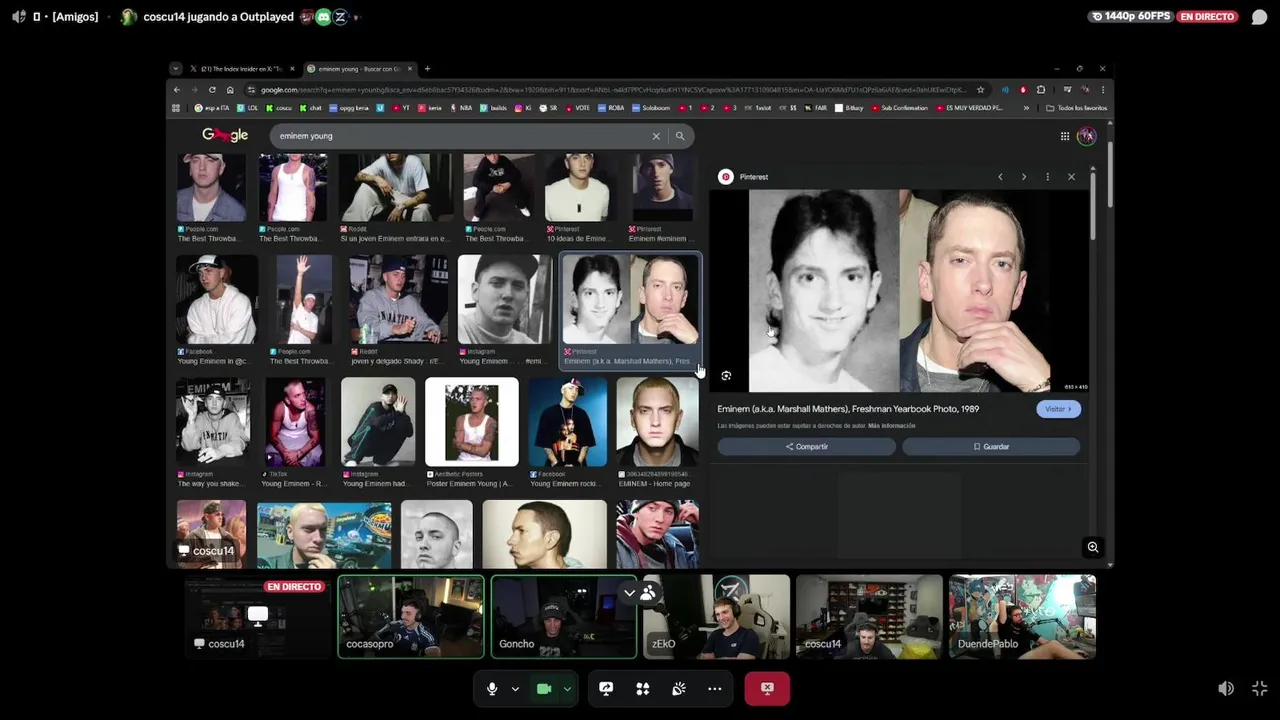This screenshot has width=1280, height=720.
Task: Click the share screen icon in call controls
Action: [x=606, y=688]
